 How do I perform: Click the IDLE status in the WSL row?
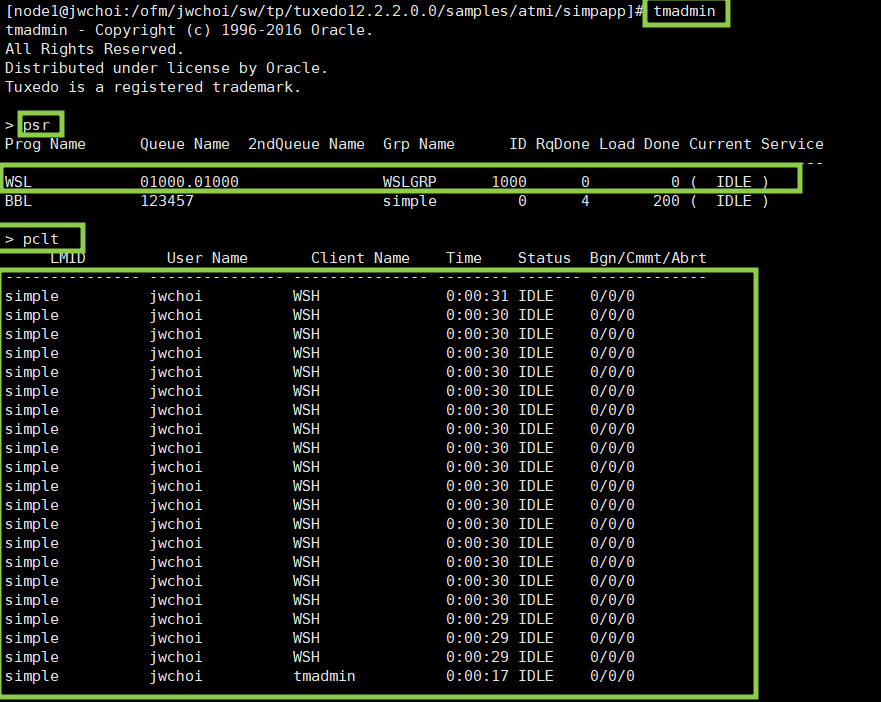point(734,182)
